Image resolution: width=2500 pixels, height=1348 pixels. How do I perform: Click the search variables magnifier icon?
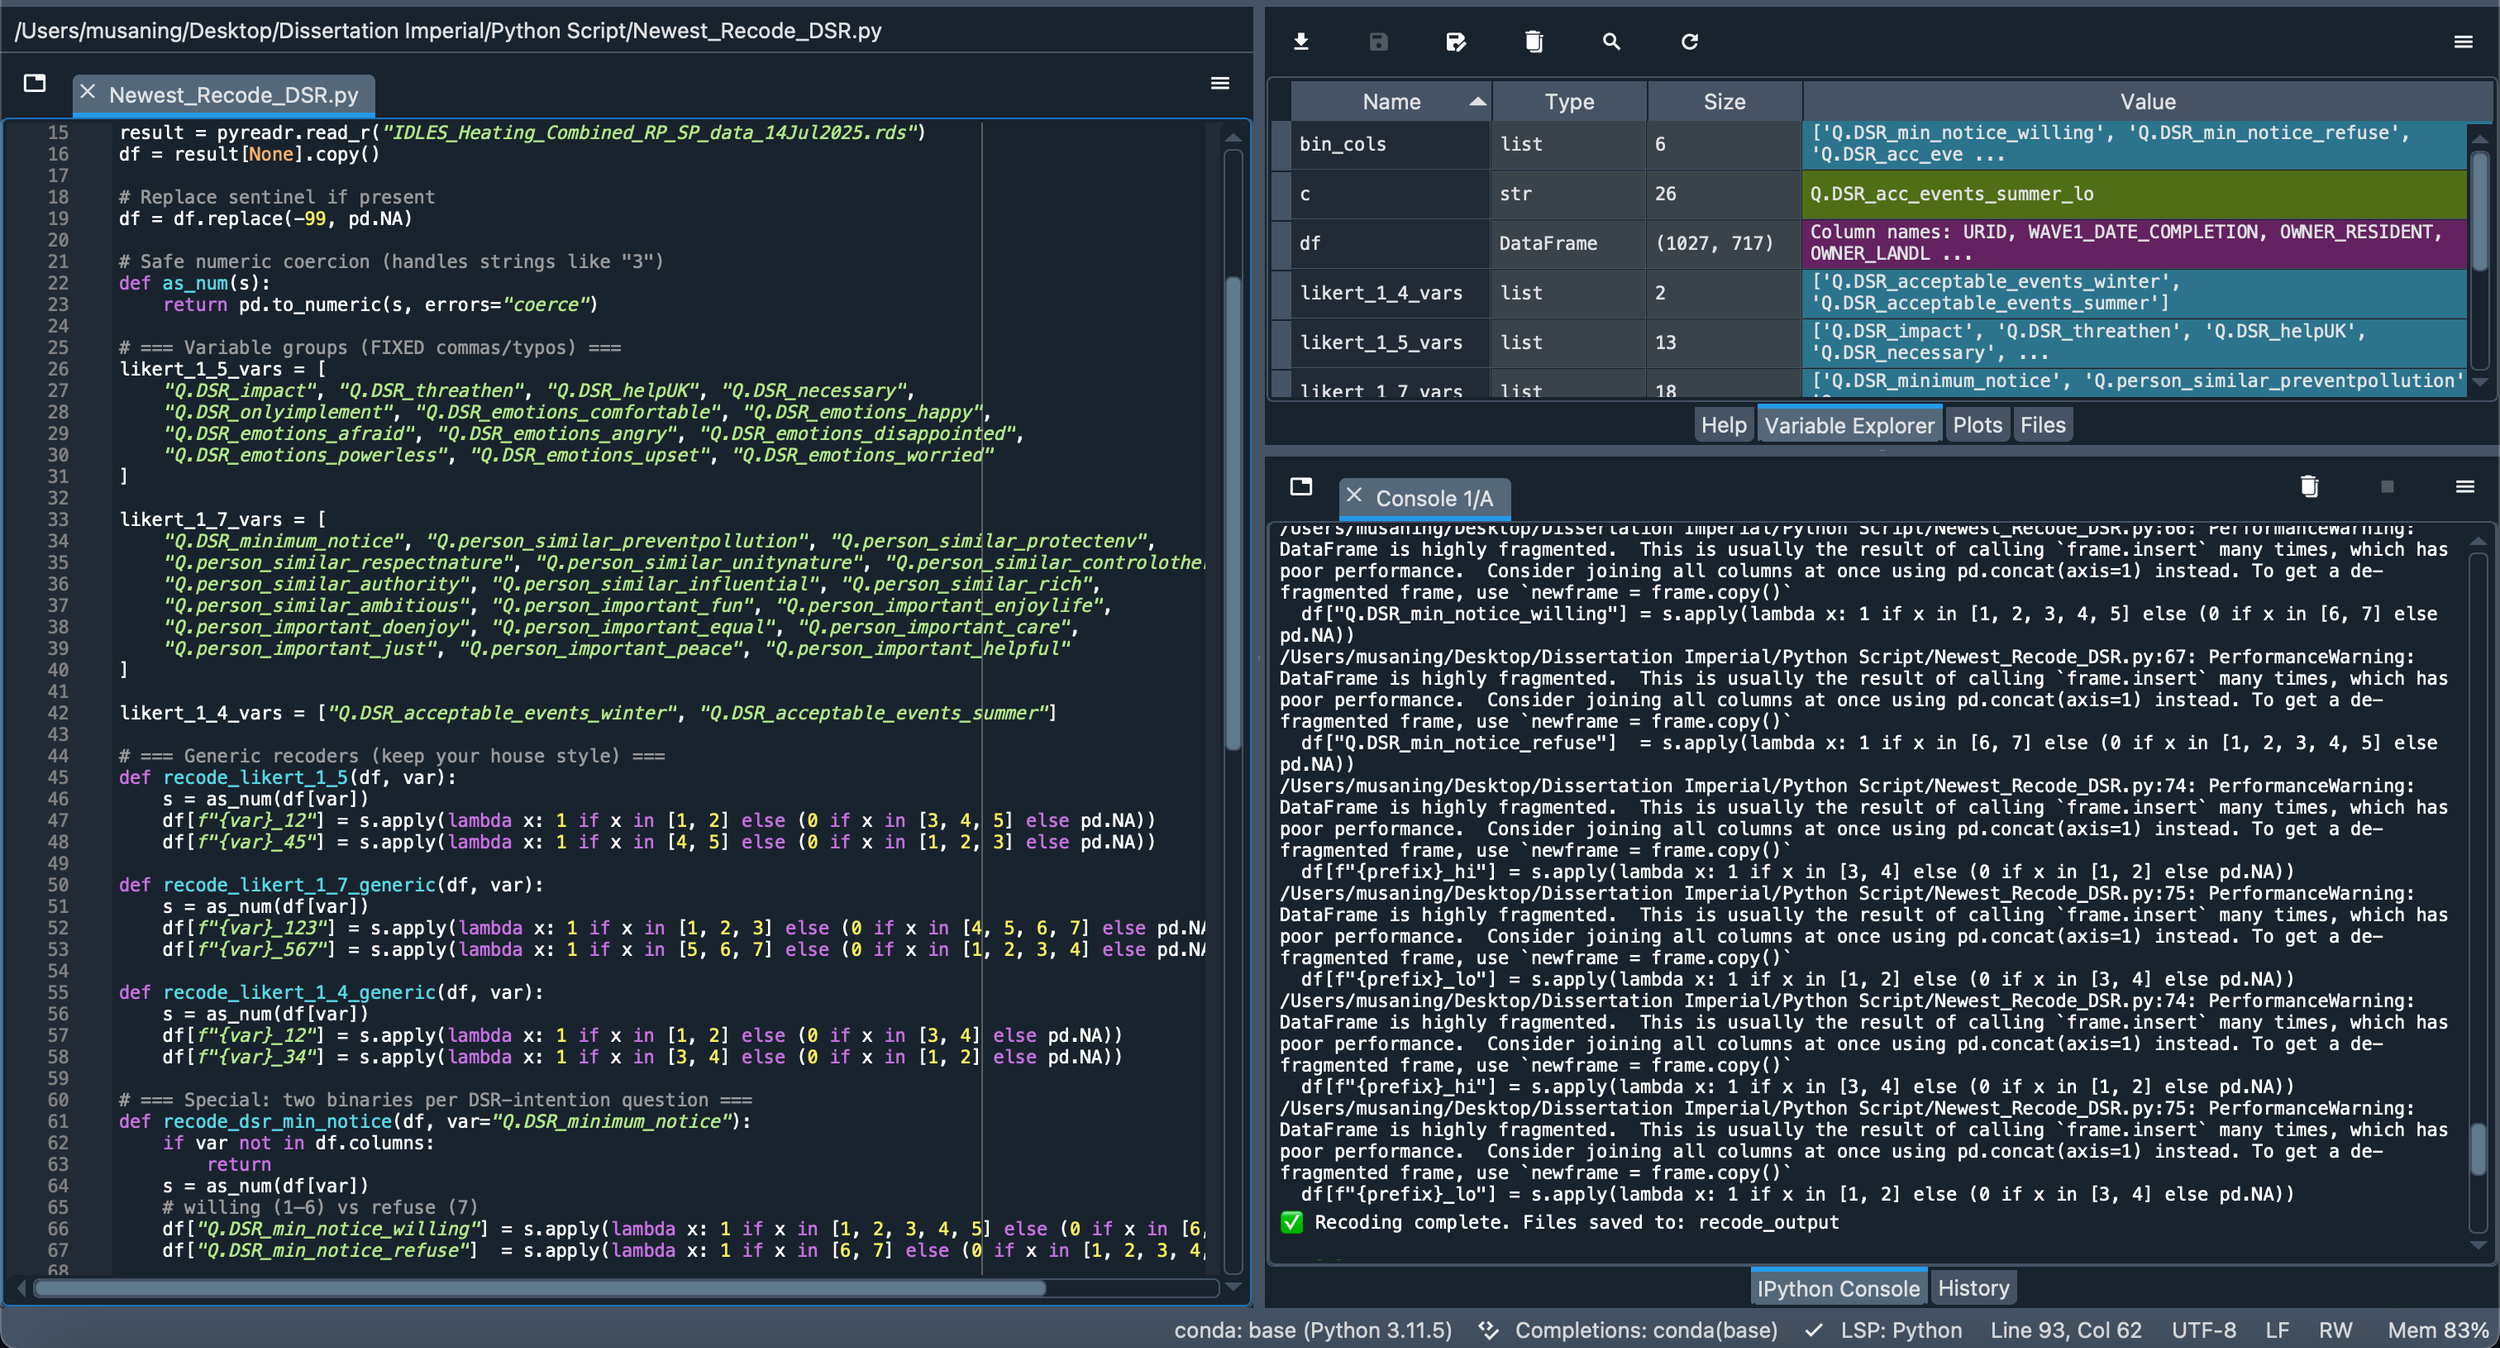coord(1611,41)
